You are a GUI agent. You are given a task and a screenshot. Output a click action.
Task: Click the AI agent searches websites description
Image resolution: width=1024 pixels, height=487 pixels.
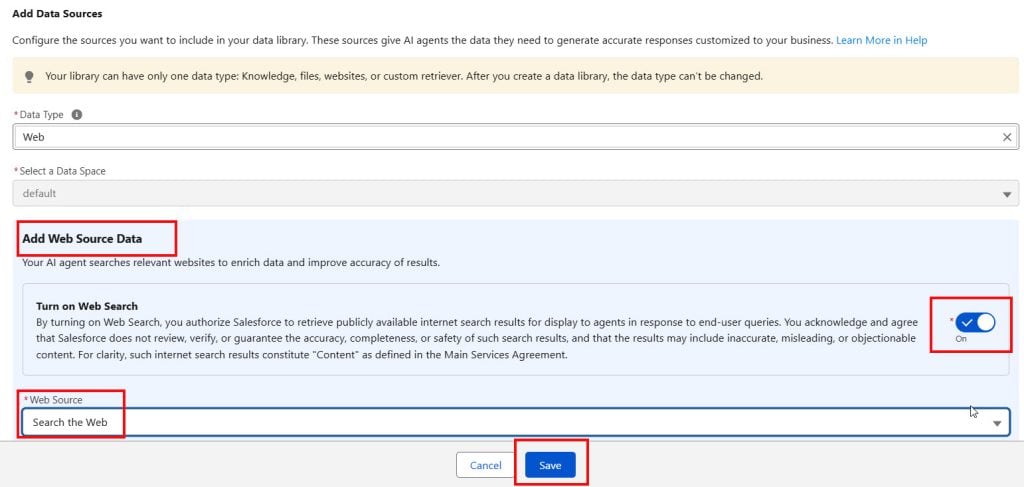pos(231,264)
